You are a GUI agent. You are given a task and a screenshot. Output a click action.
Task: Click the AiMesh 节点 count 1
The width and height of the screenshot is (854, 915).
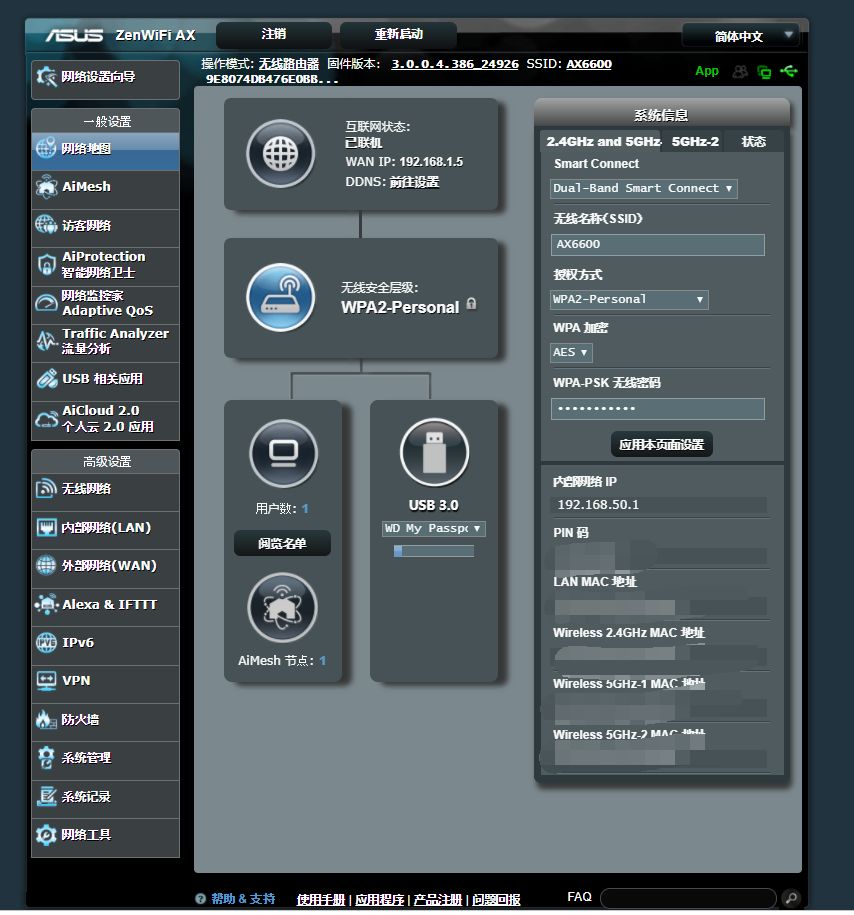322,661
